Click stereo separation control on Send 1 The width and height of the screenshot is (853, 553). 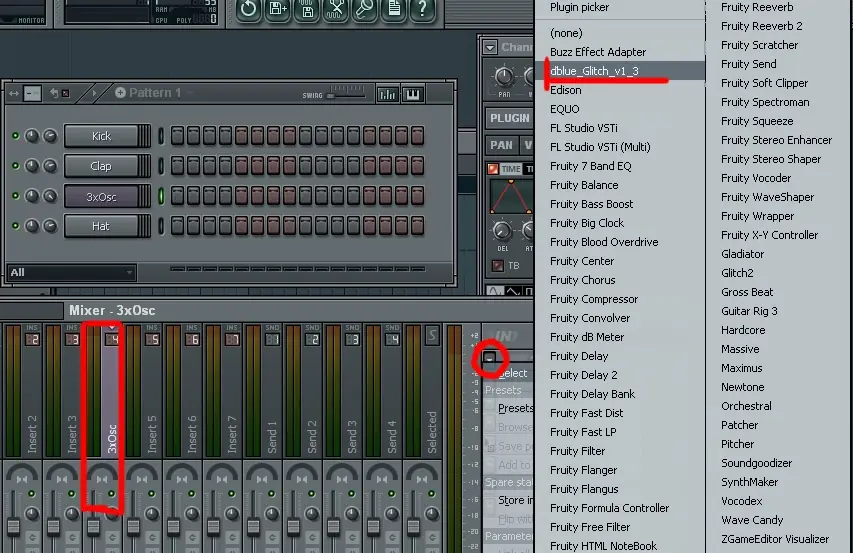262,474
